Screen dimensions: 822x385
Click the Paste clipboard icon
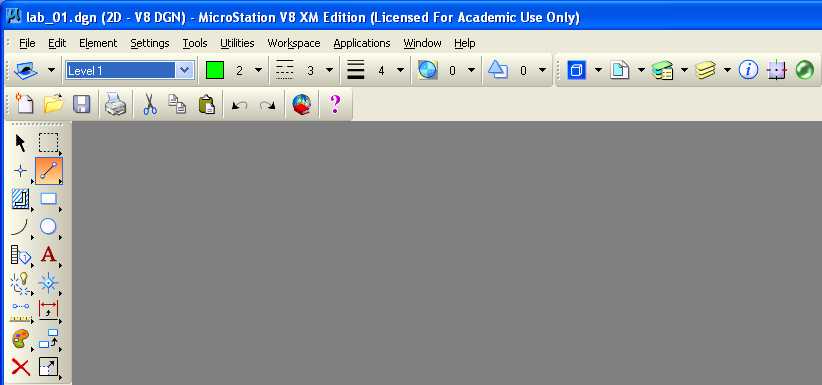coord(207,104)
